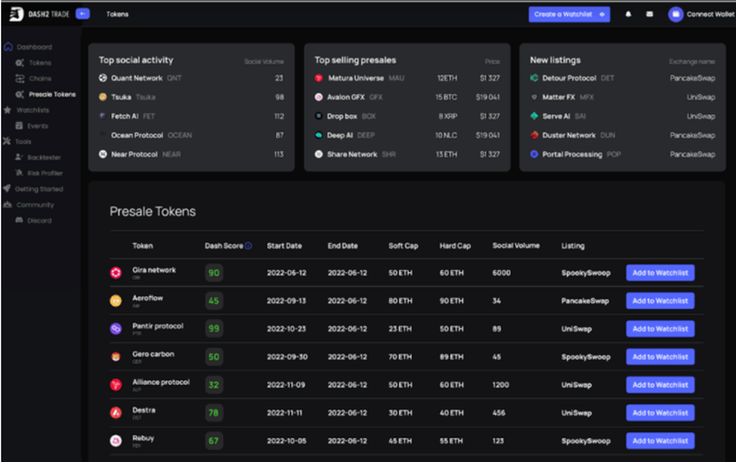Screen dimensions: 736x462
Task: Click the Avalon GFX icon
Action: pyautogui.click(x=319, y=97)
